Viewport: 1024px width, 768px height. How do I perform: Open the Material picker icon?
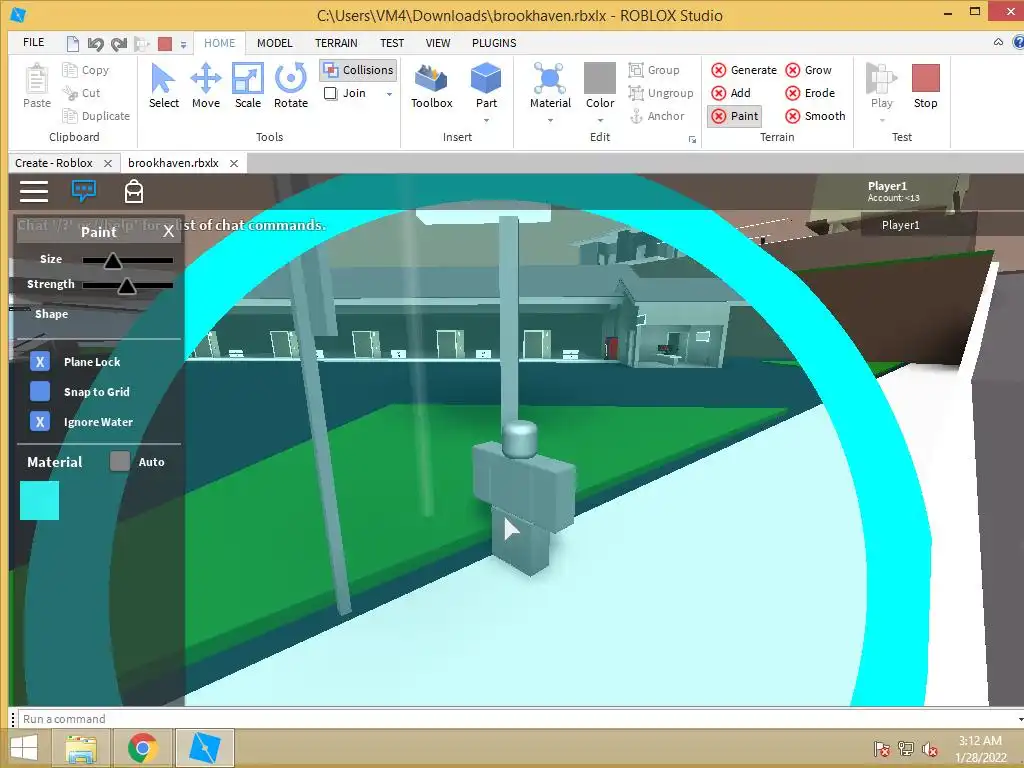click(x=550, y=78)
